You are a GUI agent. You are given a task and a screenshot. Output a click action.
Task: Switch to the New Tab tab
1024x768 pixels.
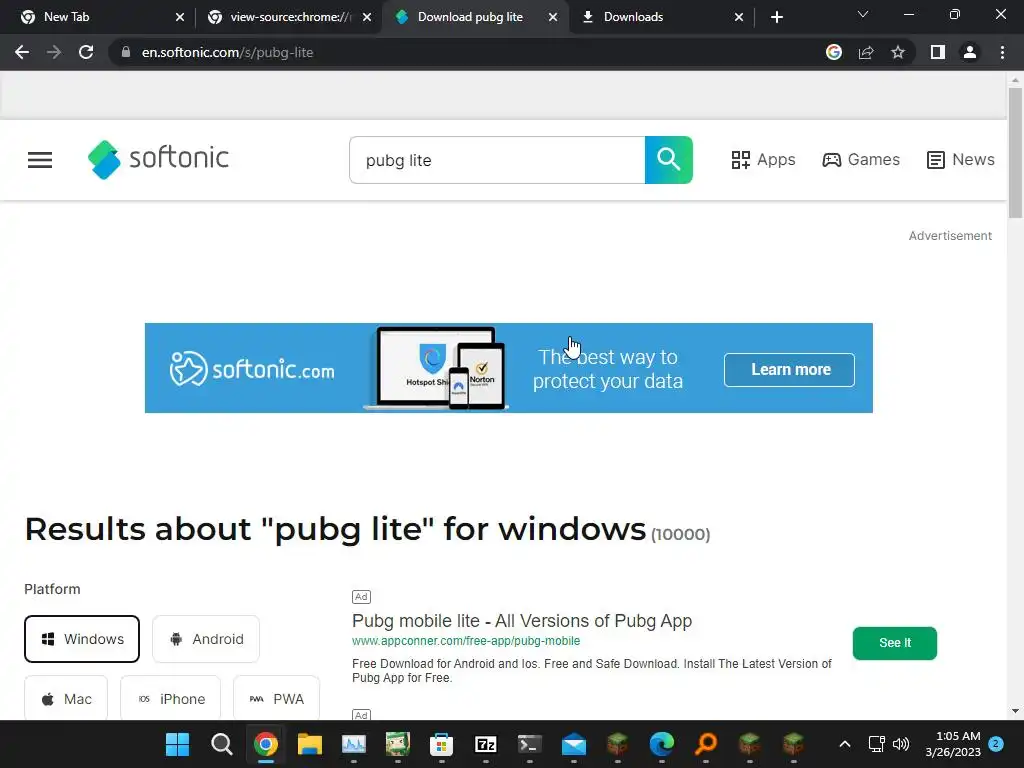(98, 17)
